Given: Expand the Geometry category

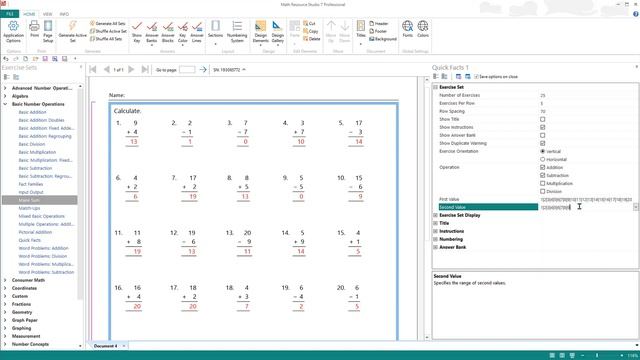Looking at the screenshot, I should (5, 312).
